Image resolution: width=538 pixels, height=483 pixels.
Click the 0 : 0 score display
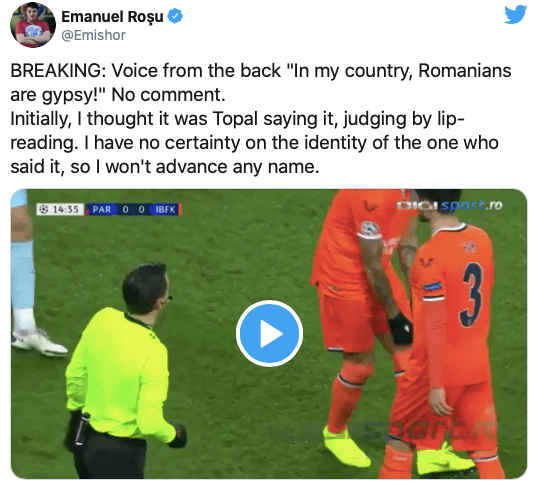point(133,209)
